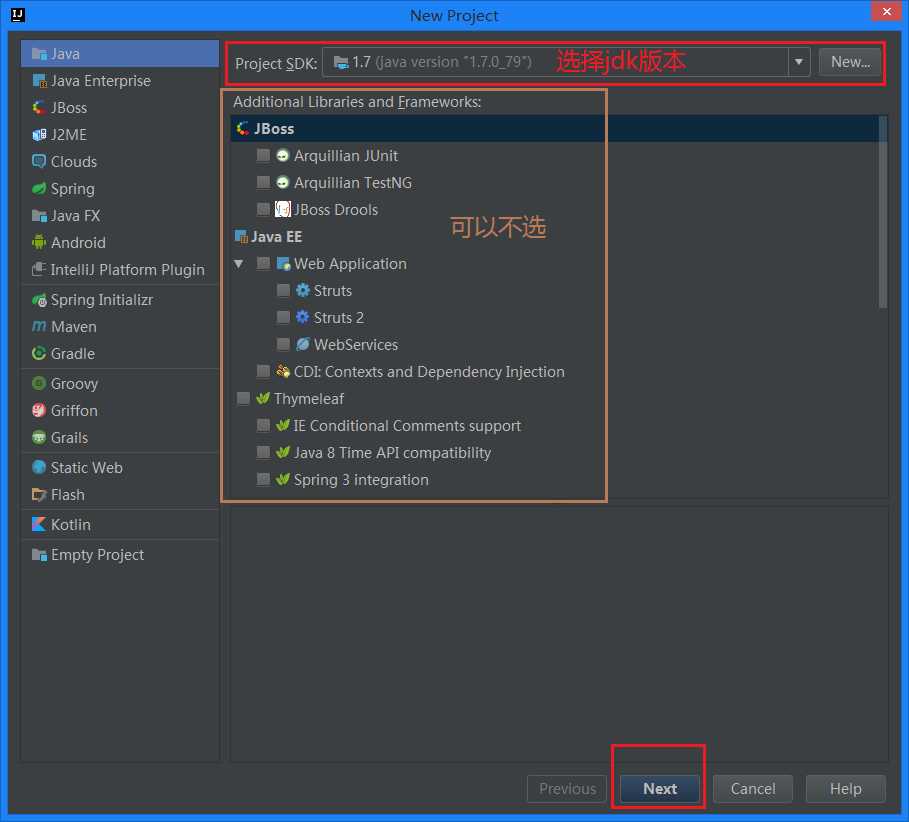Select the Kotlin K icon
This screenshot has width=909, height=822.
click(x=39, y=525)
